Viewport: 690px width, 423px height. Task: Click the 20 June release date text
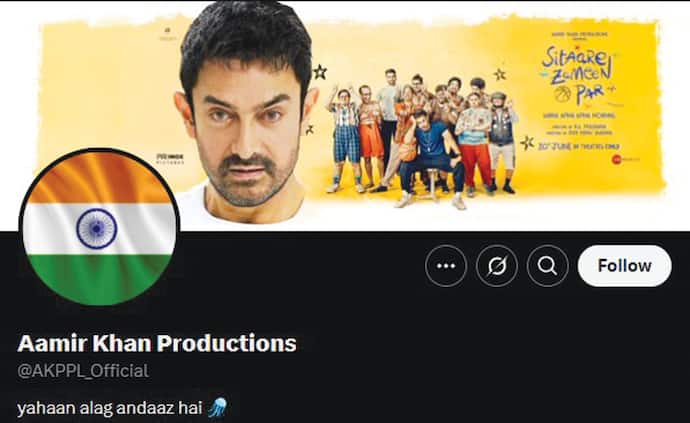(x=578, y=146)
